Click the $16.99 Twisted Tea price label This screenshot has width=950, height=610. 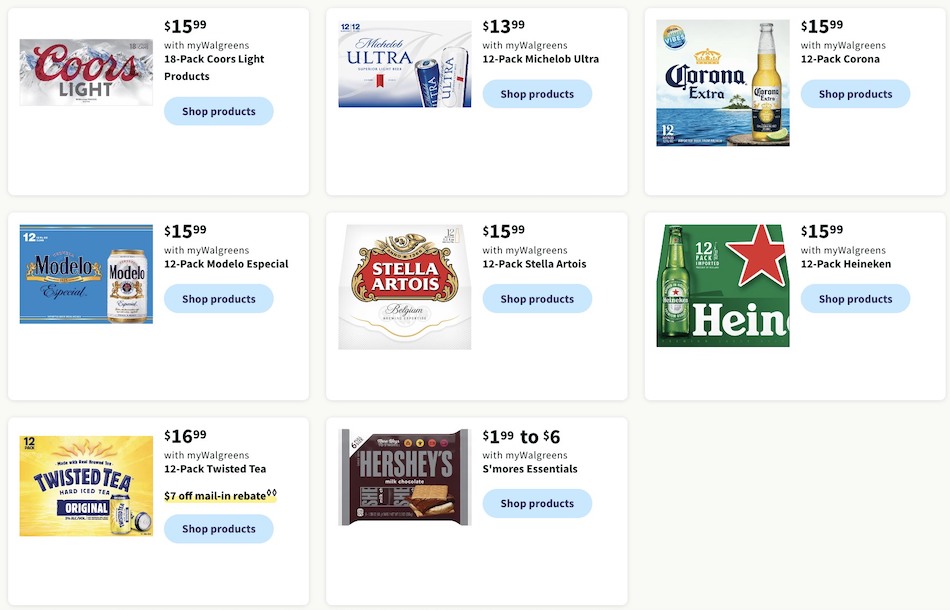(x=182, y=435)
